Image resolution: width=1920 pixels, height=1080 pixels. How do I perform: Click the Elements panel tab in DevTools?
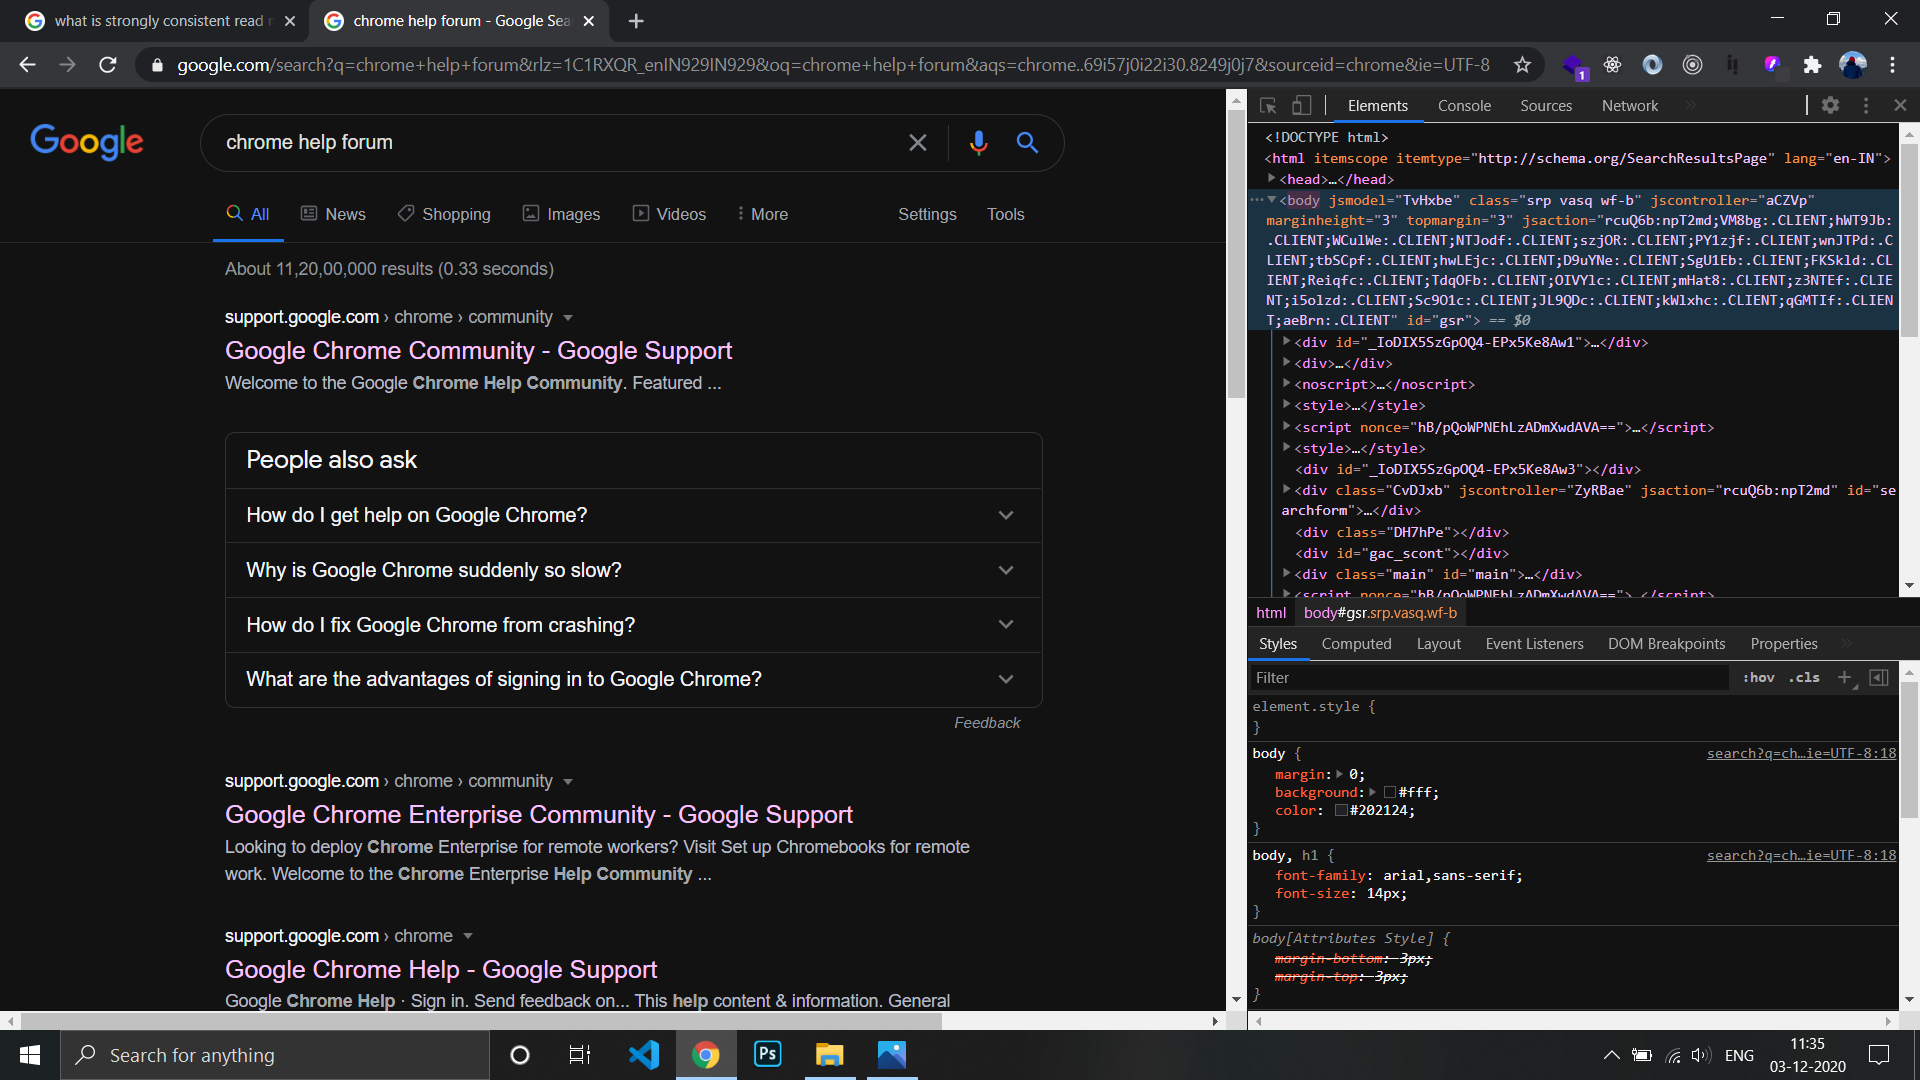(x=1378, y=104)
